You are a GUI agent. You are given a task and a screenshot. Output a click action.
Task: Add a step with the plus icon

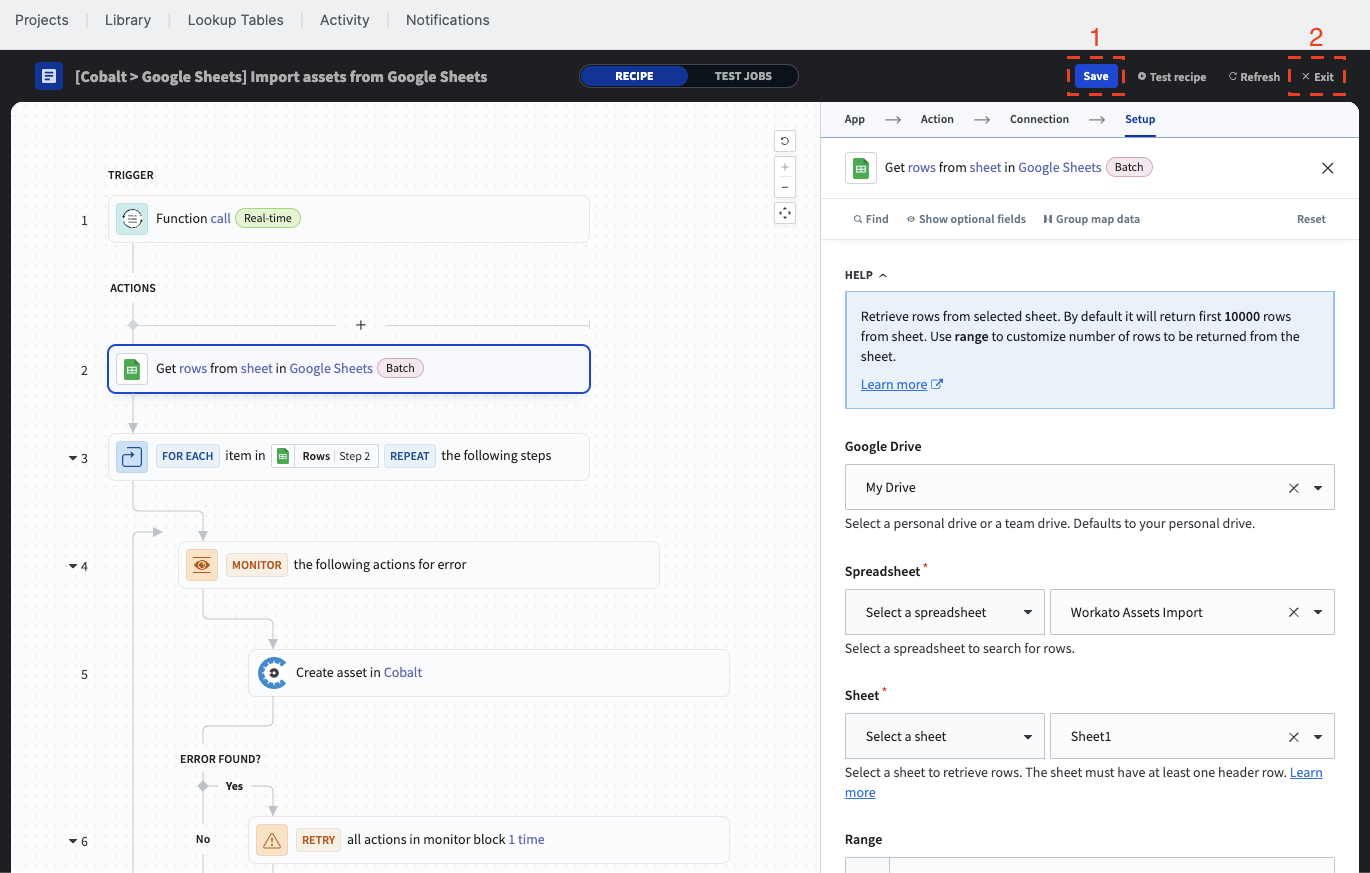click(x=361, y=325)
